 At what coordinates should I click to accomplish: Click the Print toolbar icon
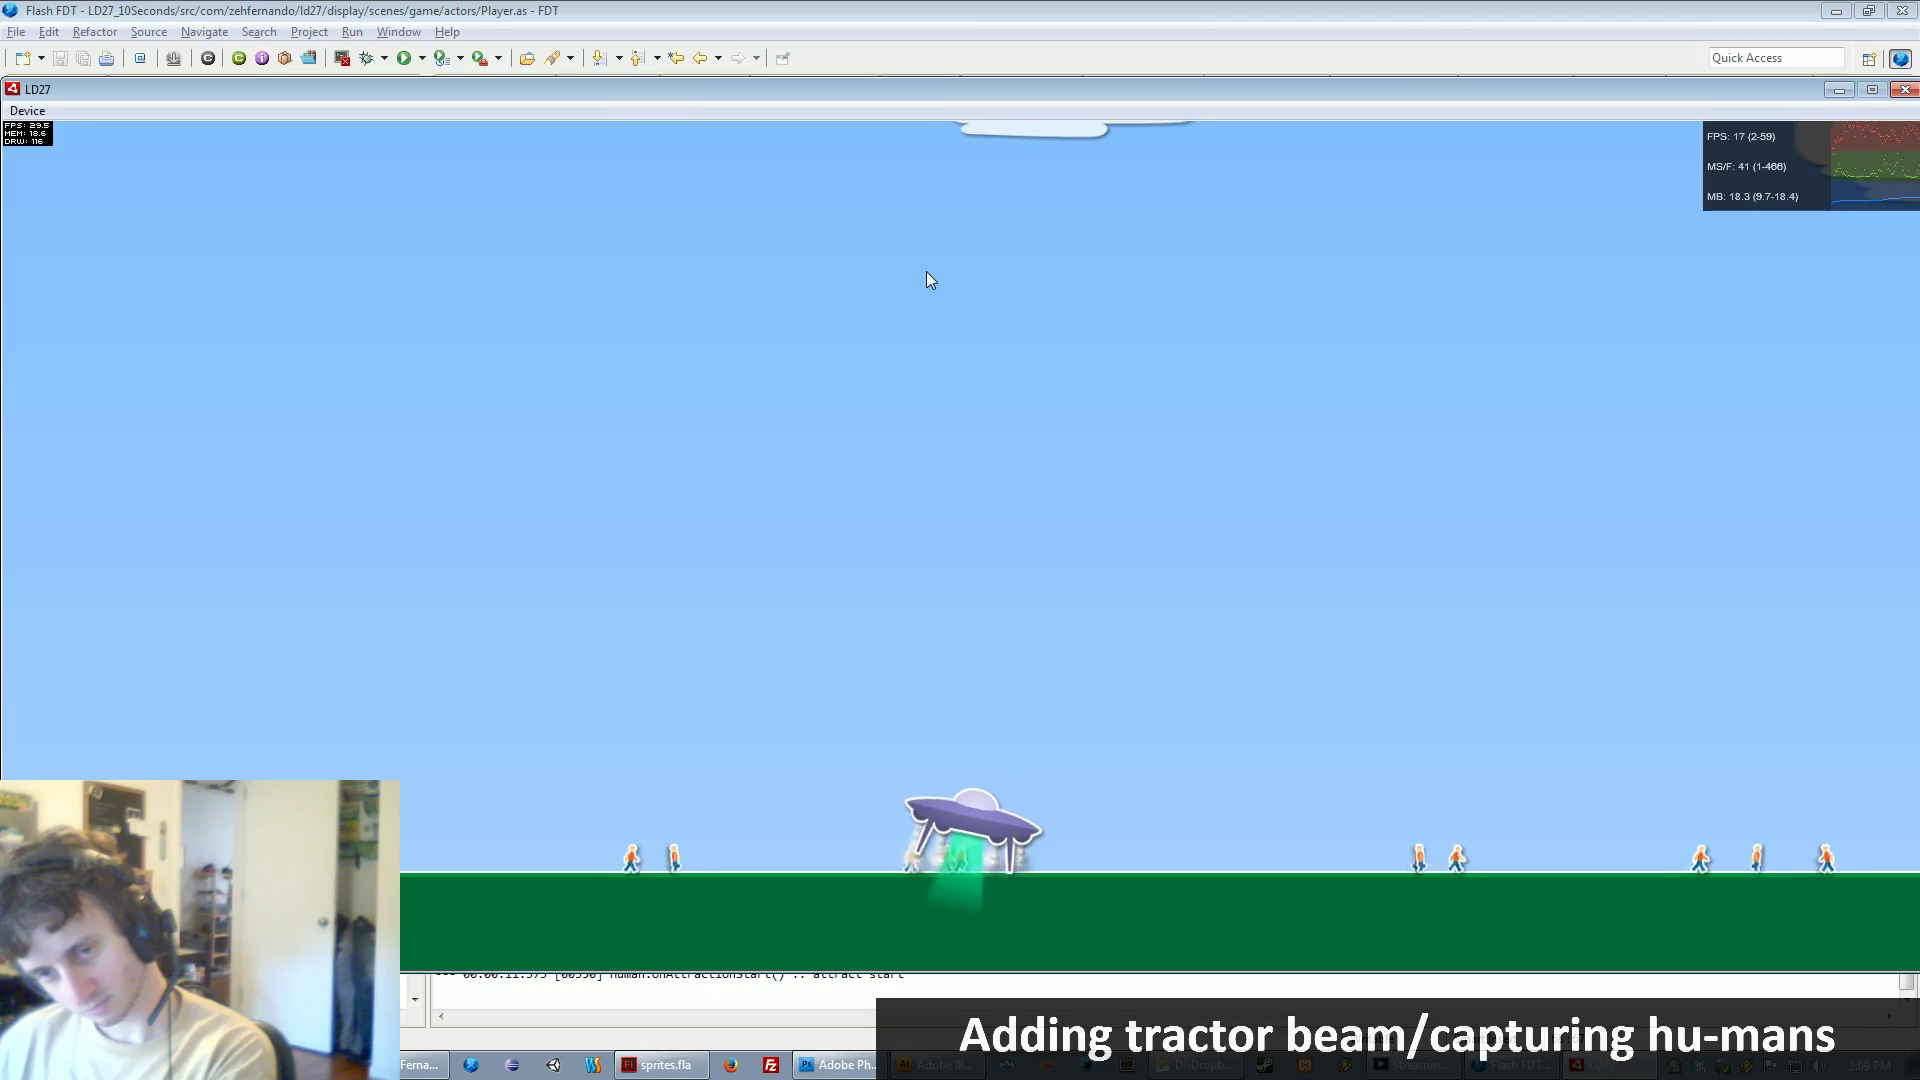(x=106, y=58)
